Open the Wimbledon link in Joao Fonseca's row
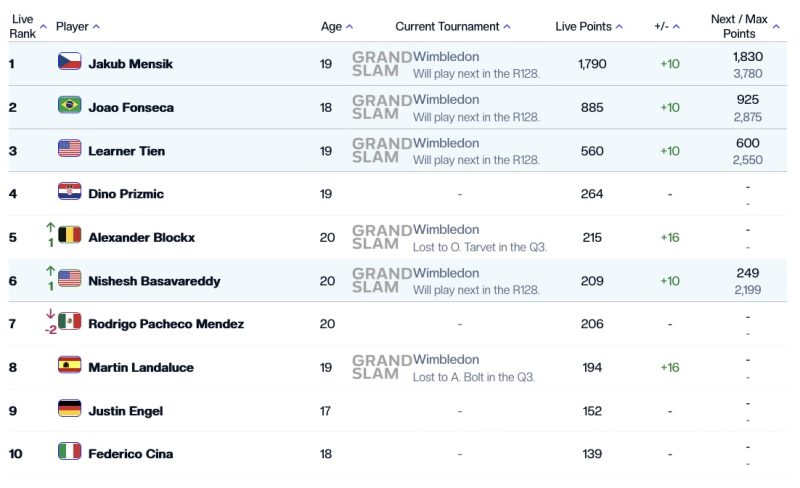Viewport: 800px width, 488px height. [446, 100]
